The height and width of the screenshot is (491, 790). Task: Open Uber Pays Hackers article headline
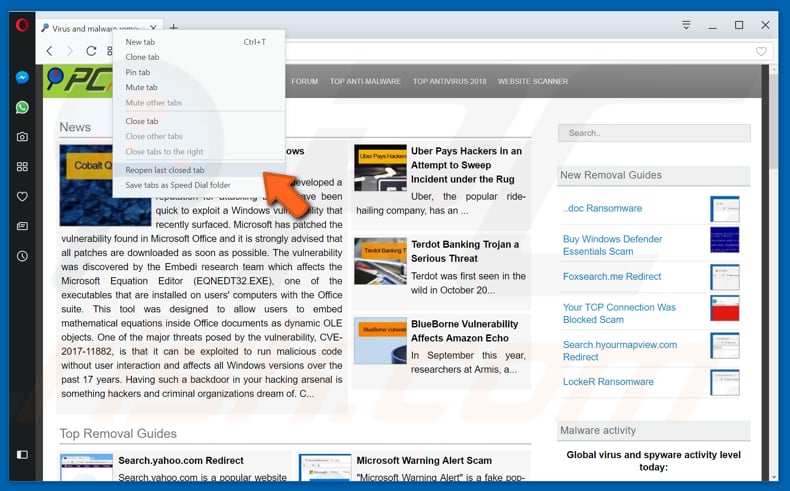(467, 165)
